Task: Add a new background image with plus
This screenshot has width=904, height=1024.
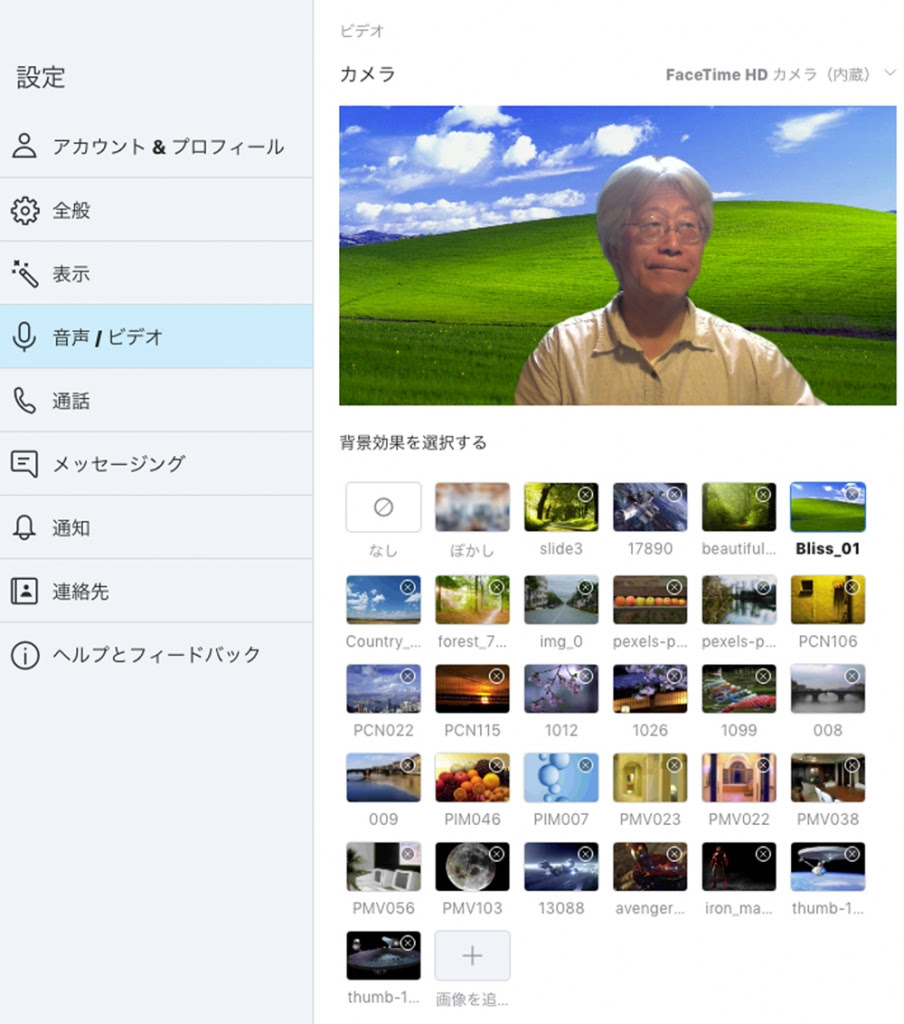Action: point(472,956)
